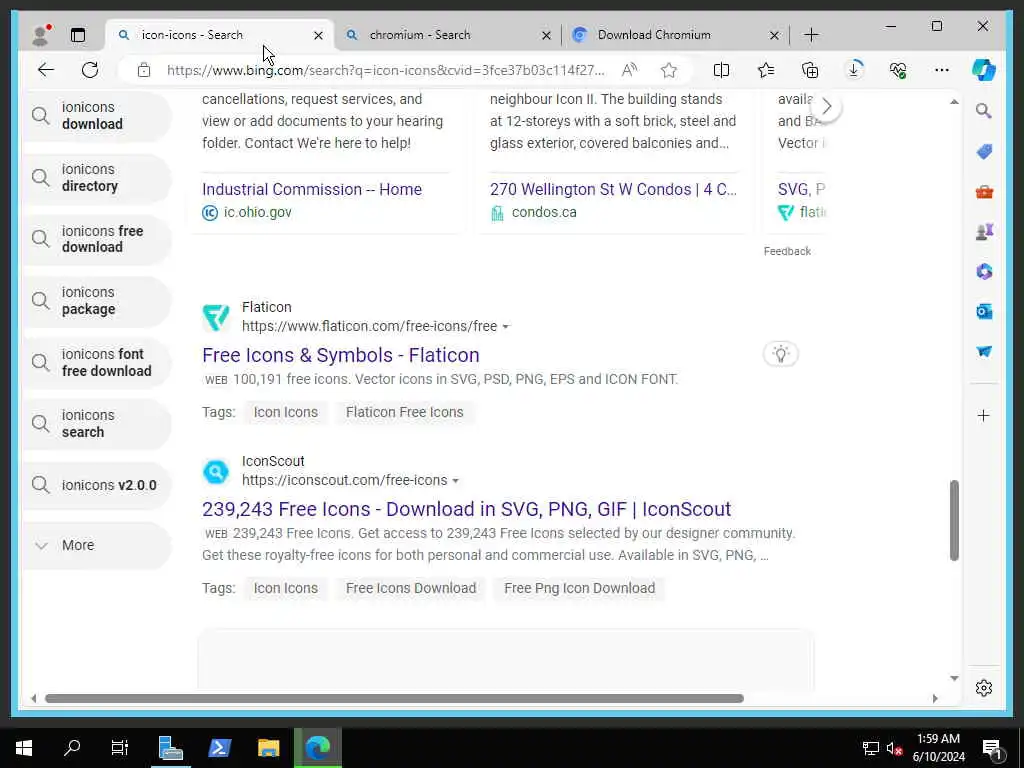Viewport: 1024px width, 768px height.
Task: Search ionicons directory suggestion
Action: [x=97, y=178]
